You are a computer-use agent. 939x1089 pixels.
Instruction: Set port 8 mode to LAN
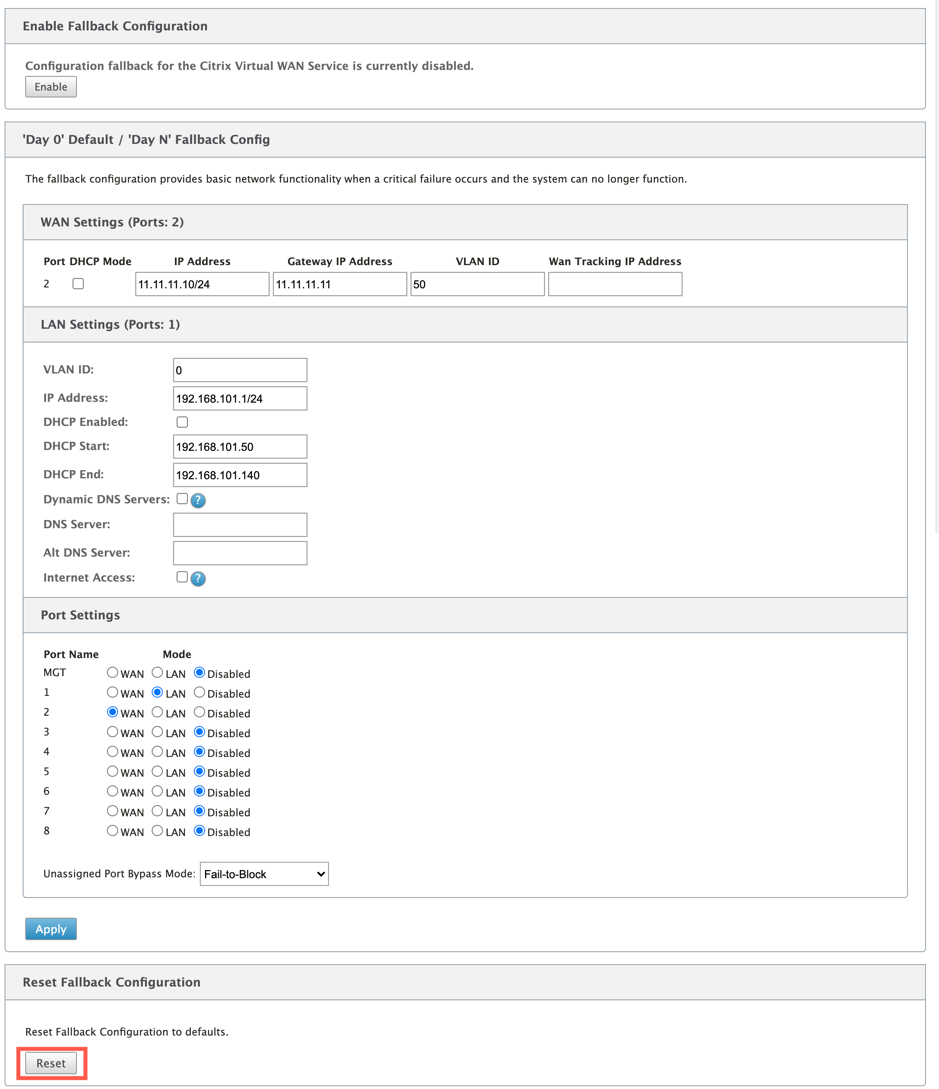click(x=158, y=831)
